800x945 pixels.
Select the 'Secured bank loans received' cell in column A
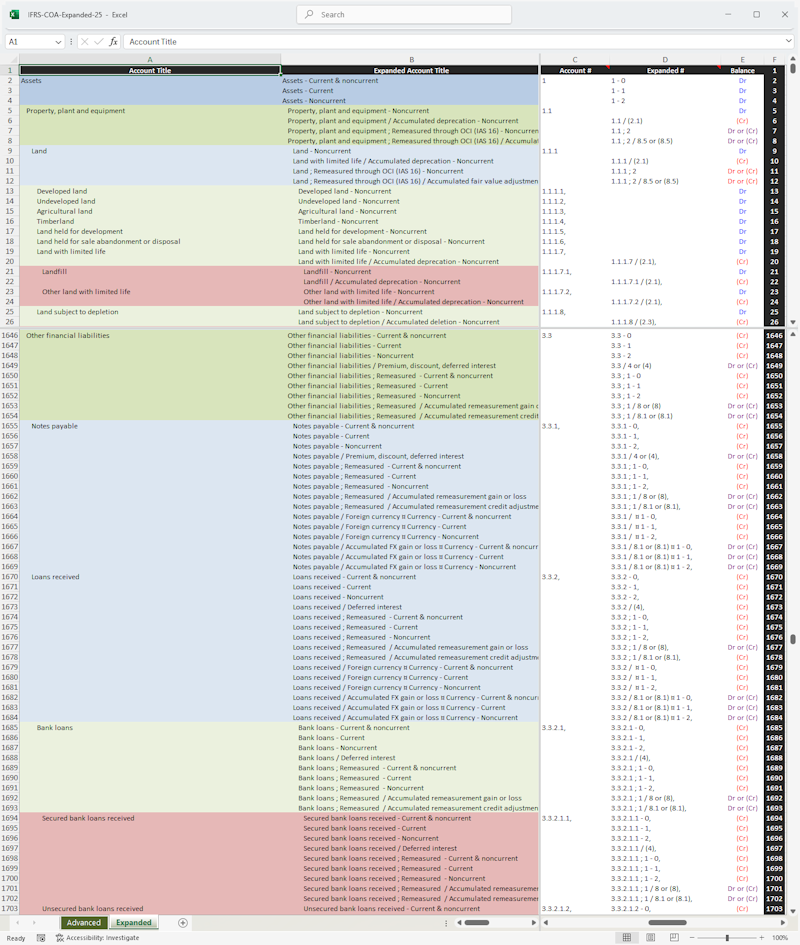coord(150,818)
